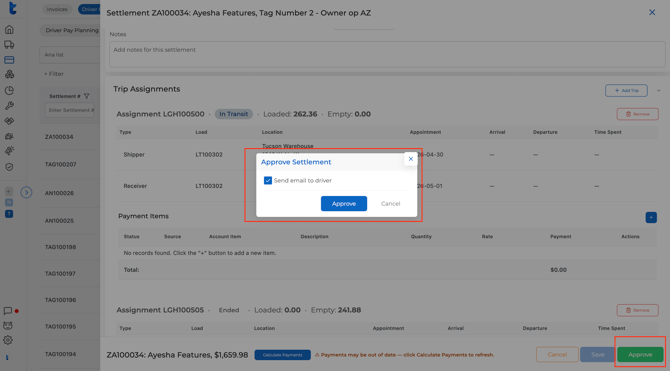Image resolution: width=670 pixels, height=371 pixels.
Task: Open the Ana list dropdown
Action: (70, 55)
